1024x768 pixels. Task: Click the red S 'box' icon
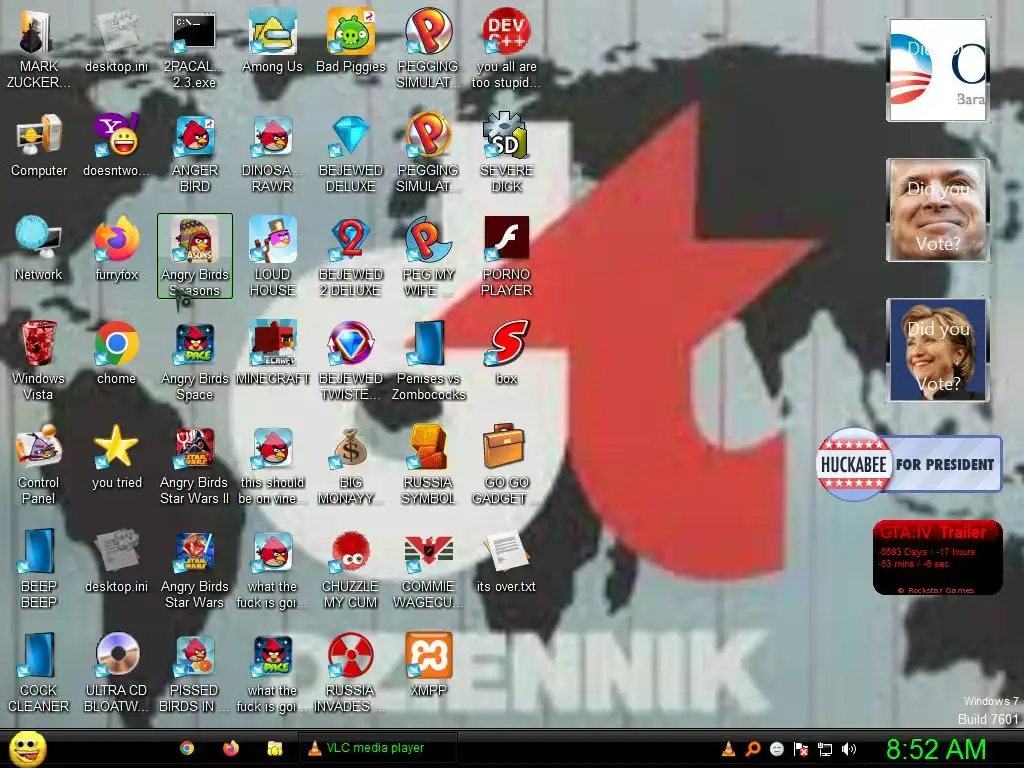click(506, 353)
